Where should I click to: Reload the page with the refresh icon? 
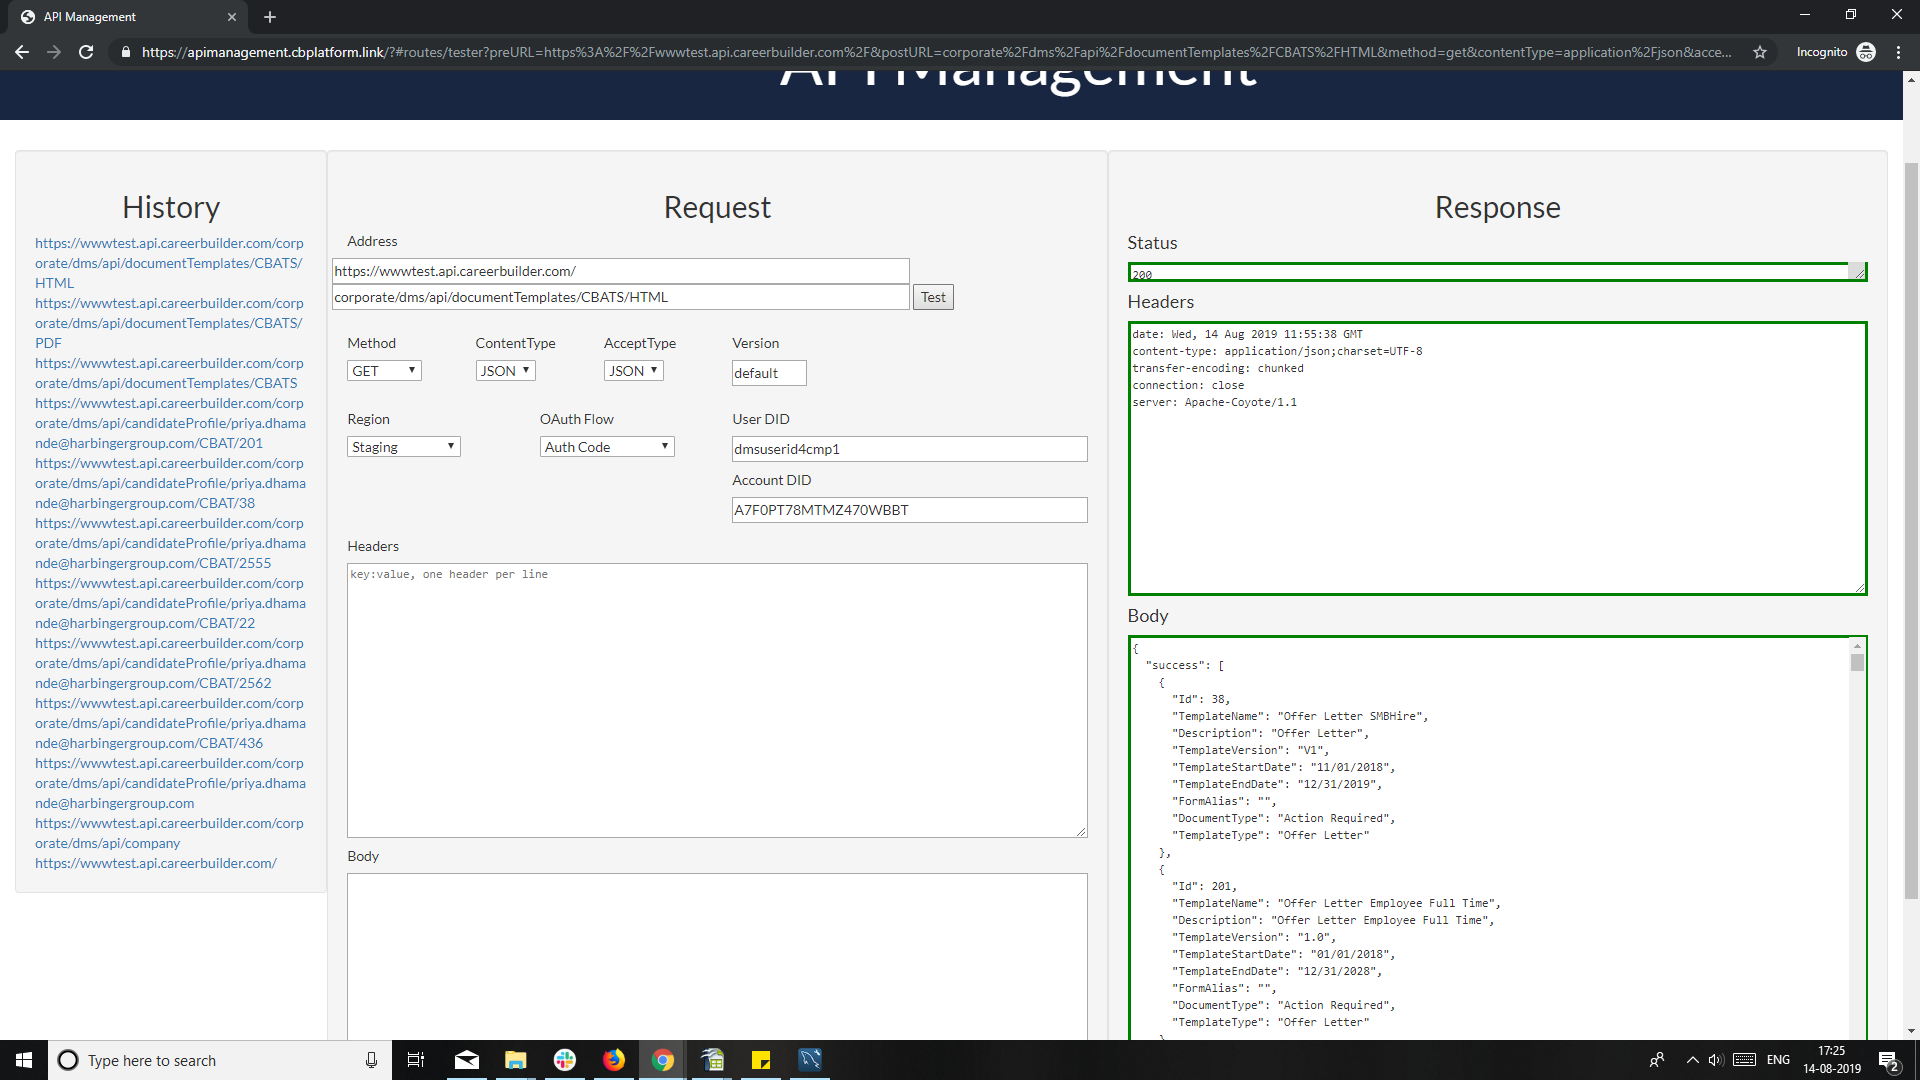click(86, 52)
